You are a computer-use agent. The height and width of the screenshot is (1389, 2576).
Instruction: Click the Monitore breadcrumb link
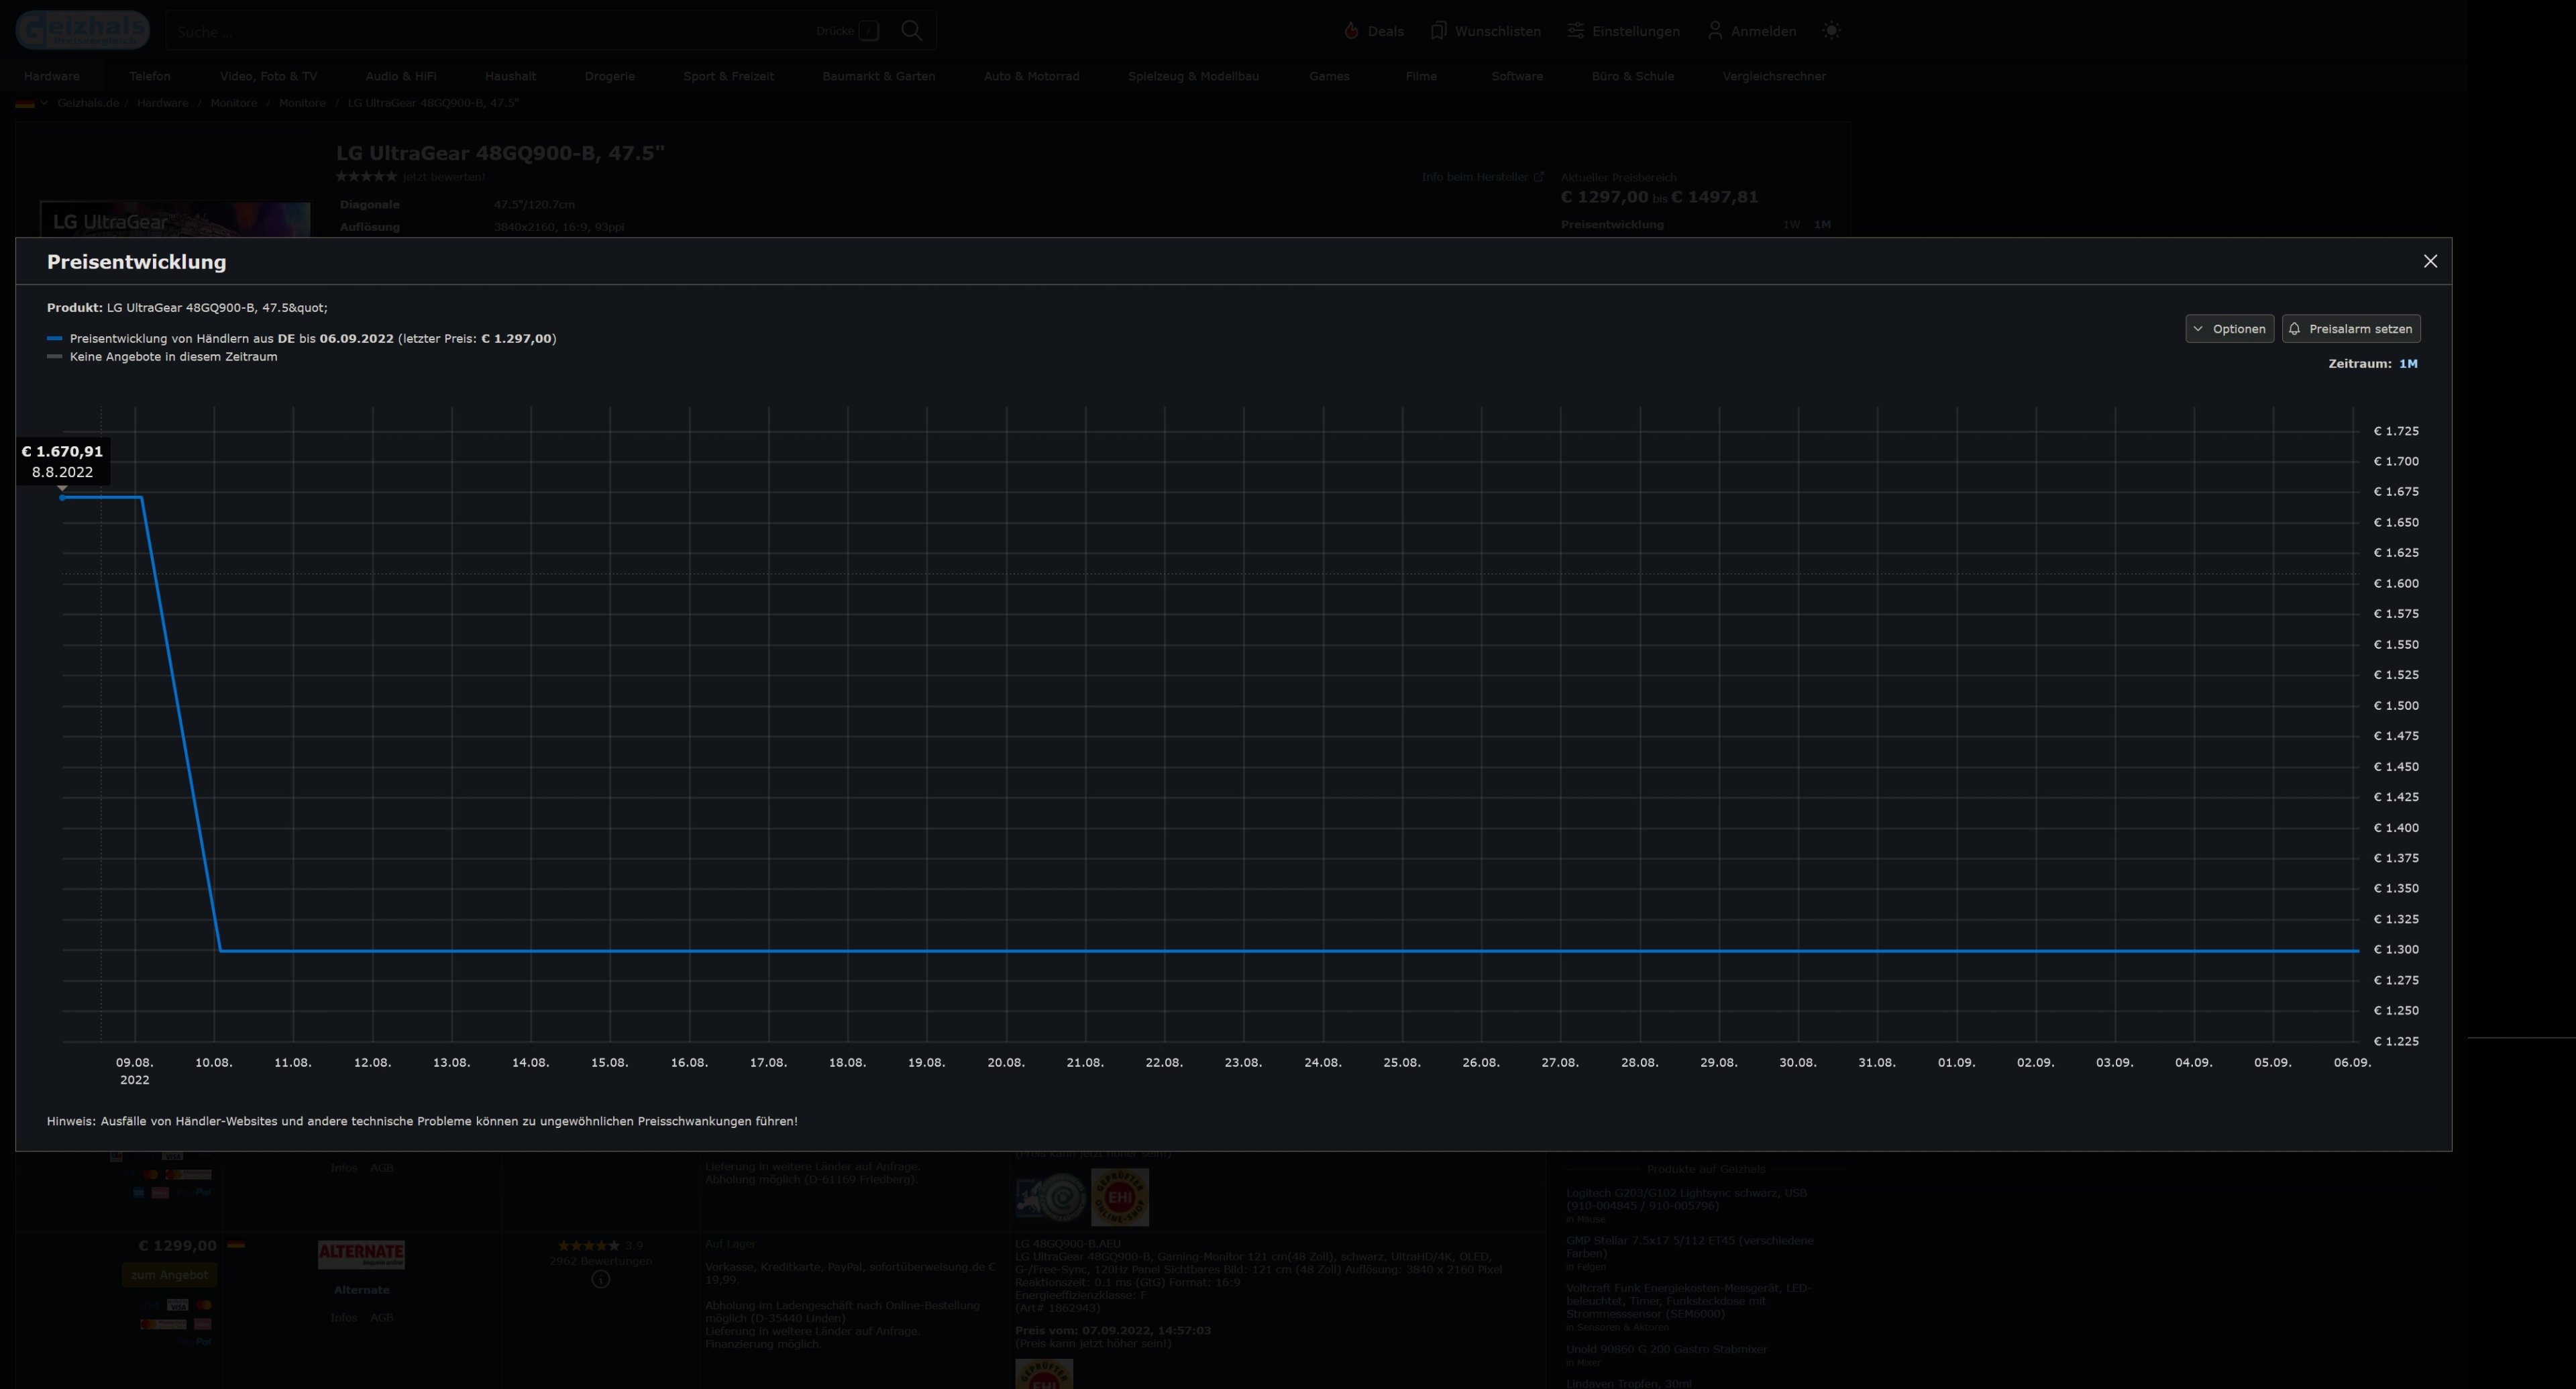[234, 103]
